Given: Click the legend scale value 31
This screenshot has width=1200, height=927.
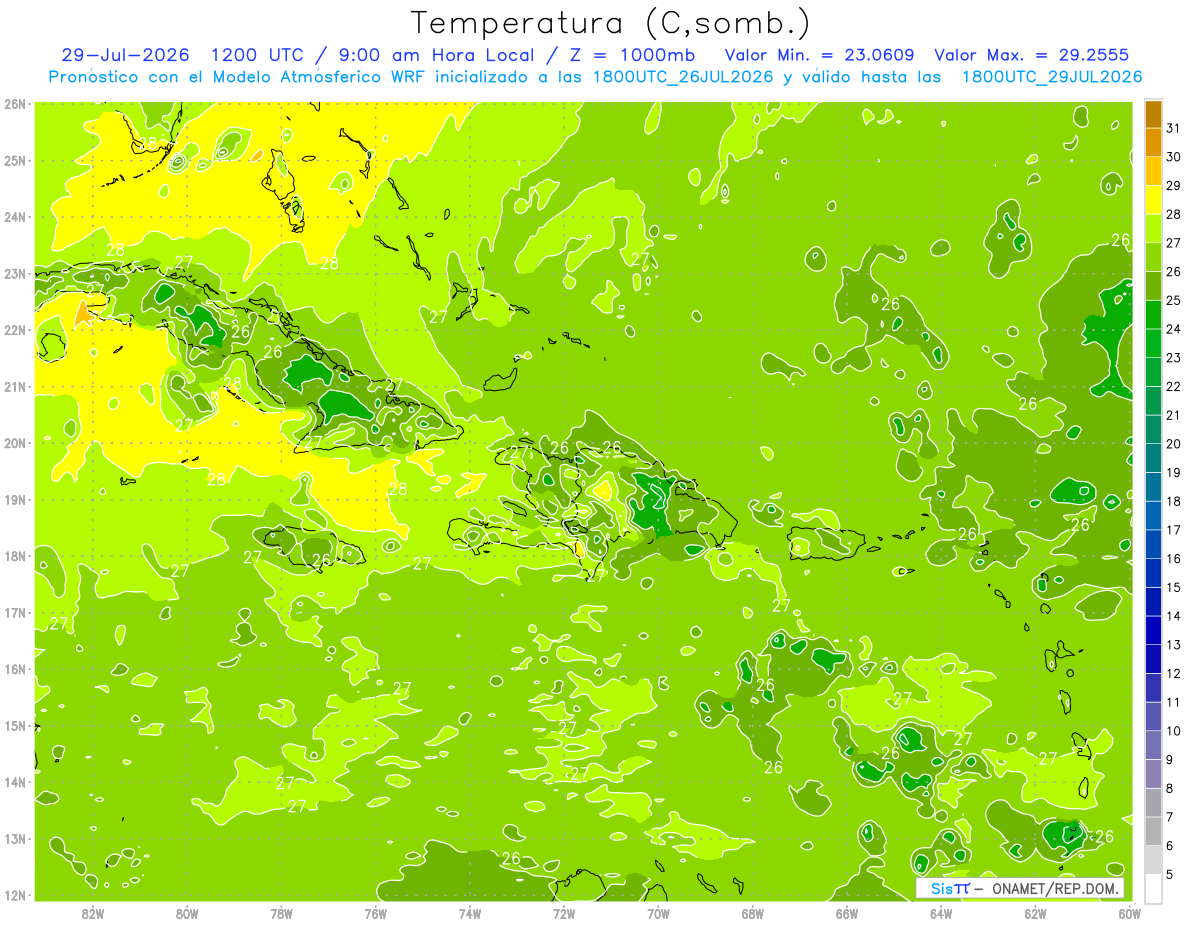Looking at the screenshot, I should click(1174, 128).
